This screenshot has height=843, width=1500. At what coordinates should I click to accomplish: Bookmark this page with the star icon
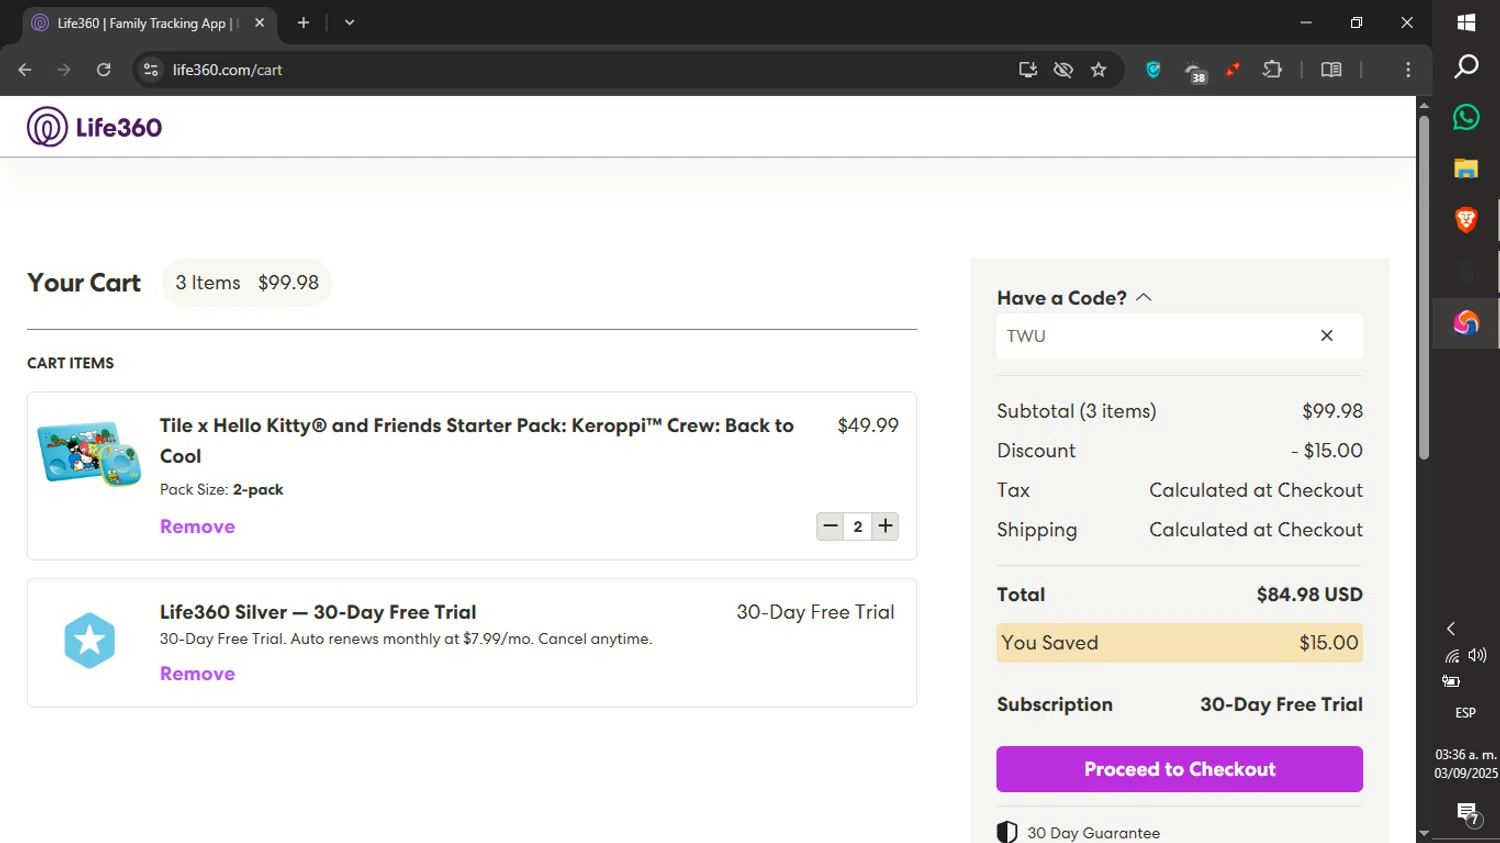(x=1099, y=70)
